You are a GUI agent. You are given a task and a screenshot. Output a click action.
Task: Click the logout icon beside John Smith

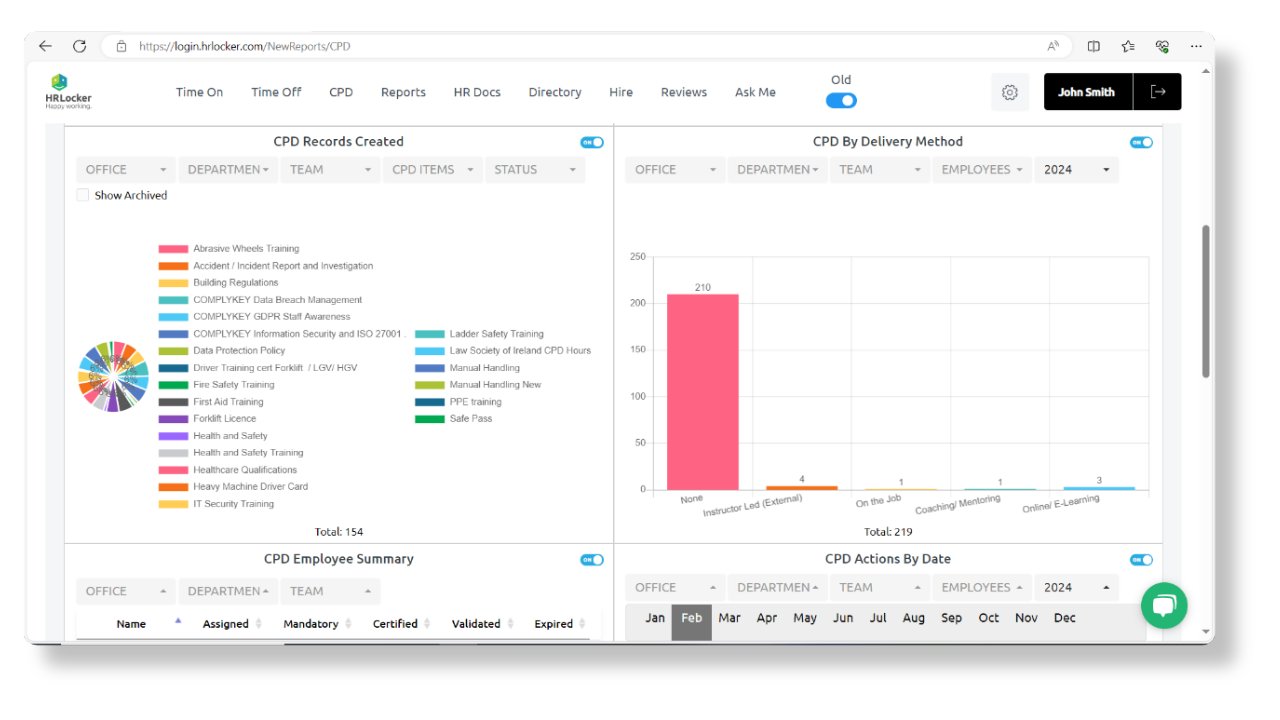pos(1158,91)
